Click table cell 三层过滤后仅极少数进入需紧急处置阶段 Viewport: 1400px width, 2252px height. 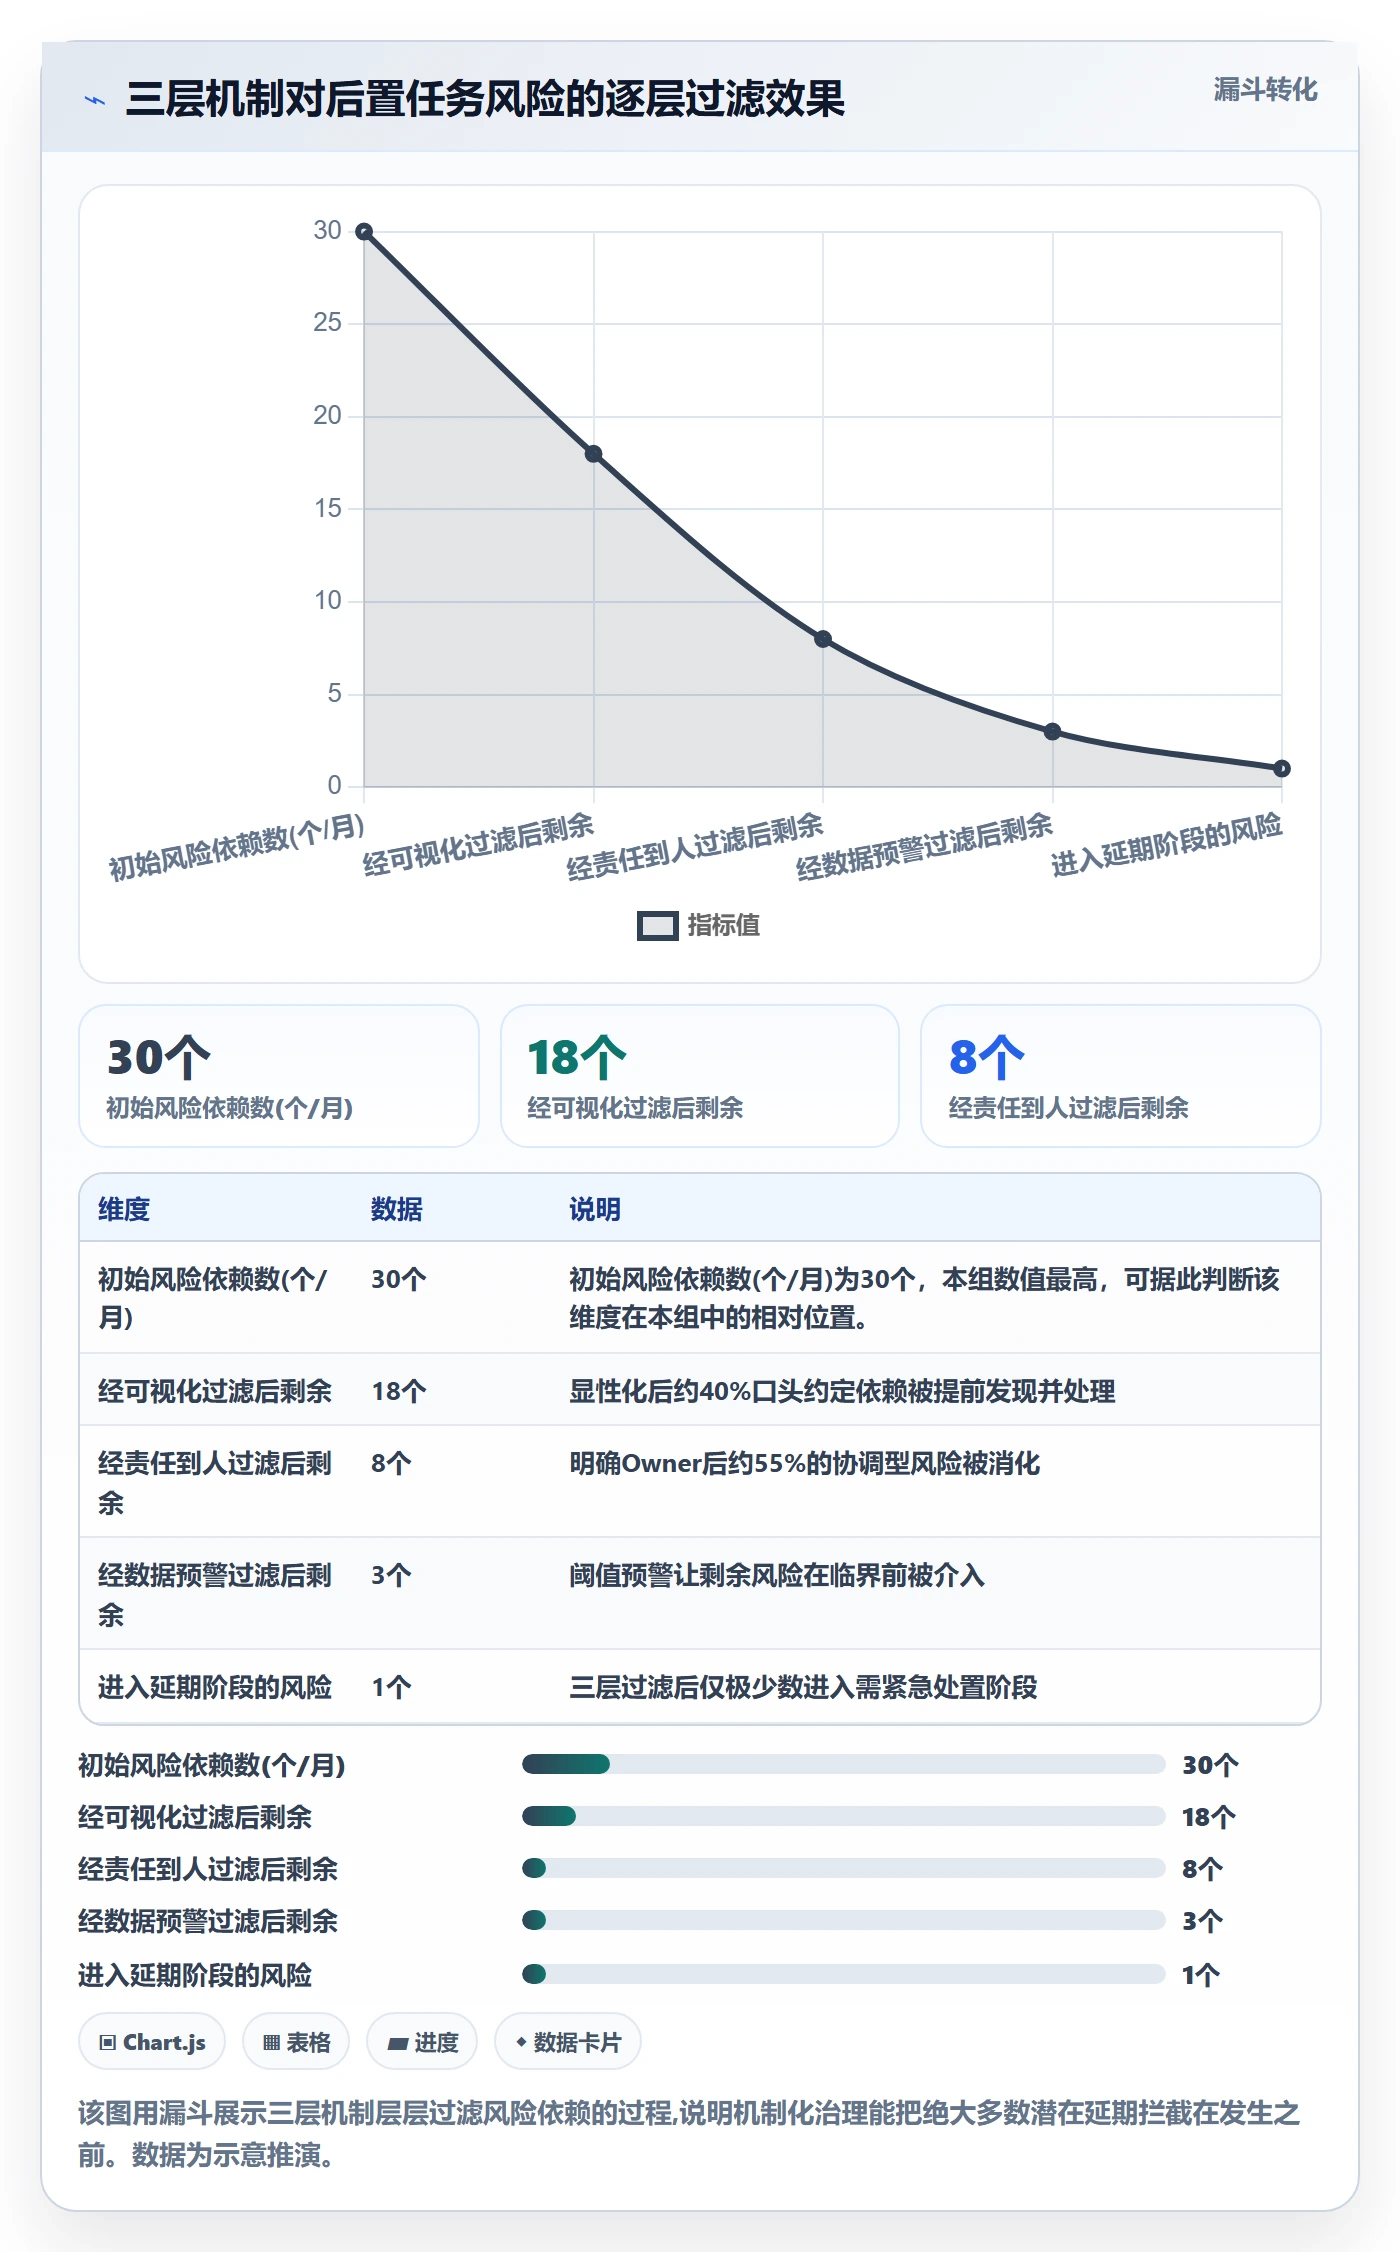coord(803,1687)
